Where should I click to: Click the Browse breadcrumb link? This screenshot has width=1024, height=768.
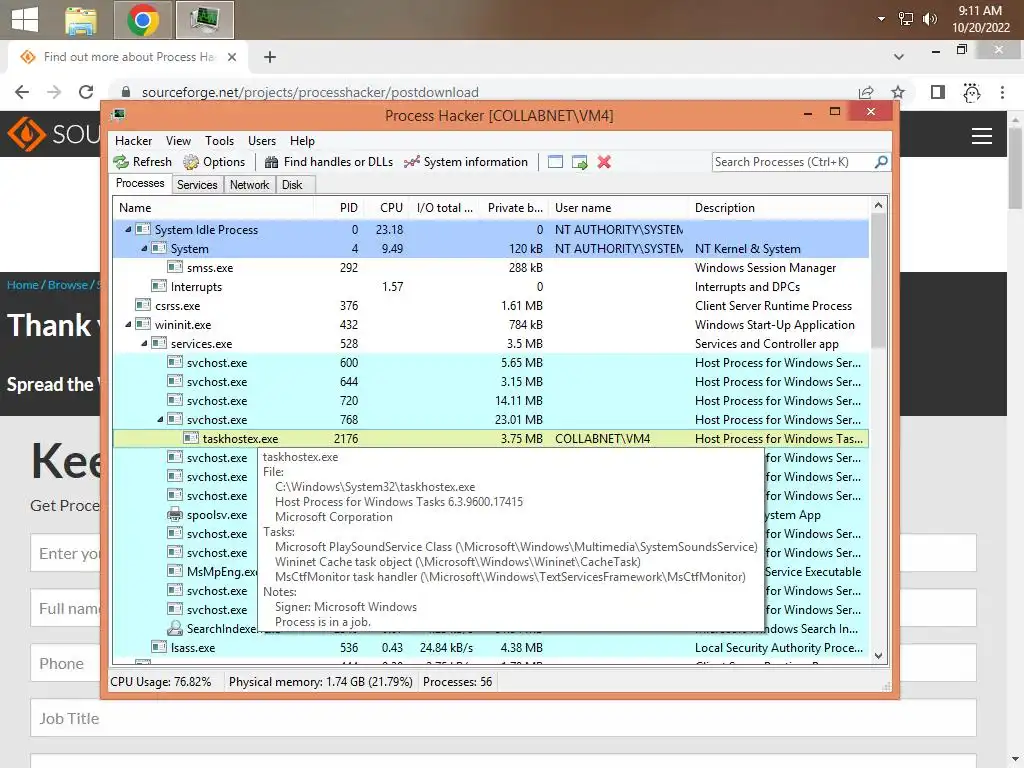coord(67,285)
